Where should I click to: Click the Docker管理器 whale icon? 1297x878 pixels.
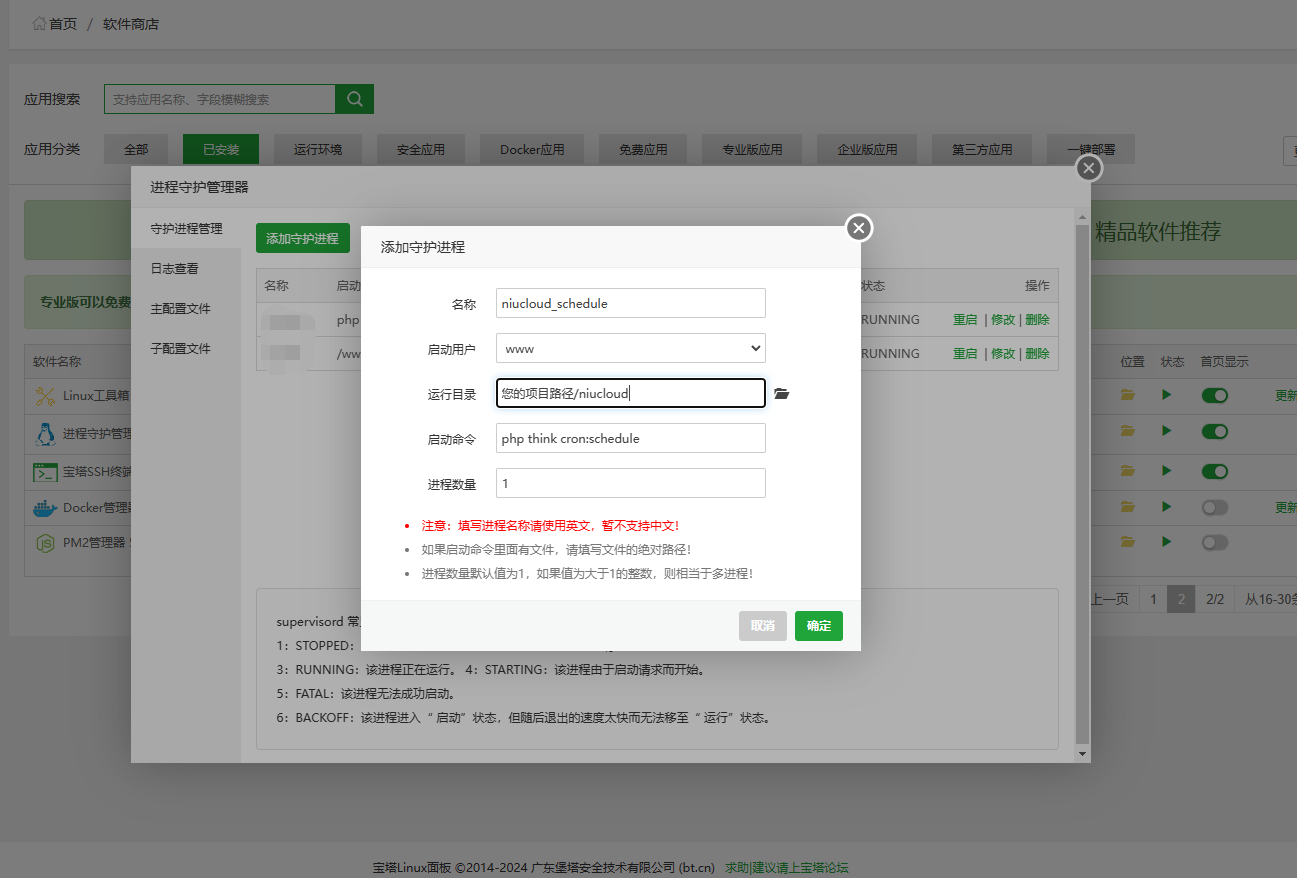[45, 508]
